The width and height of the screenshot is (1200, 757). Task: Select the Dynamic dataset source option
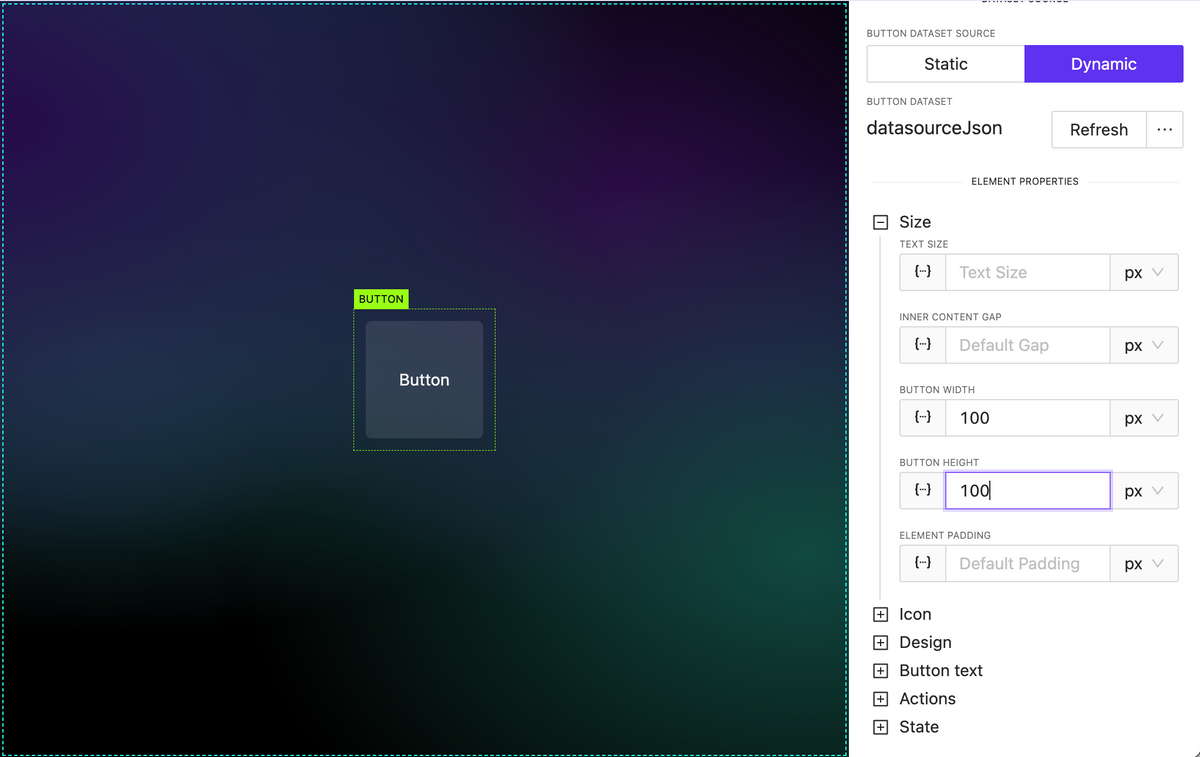(x=1103, y=63)
